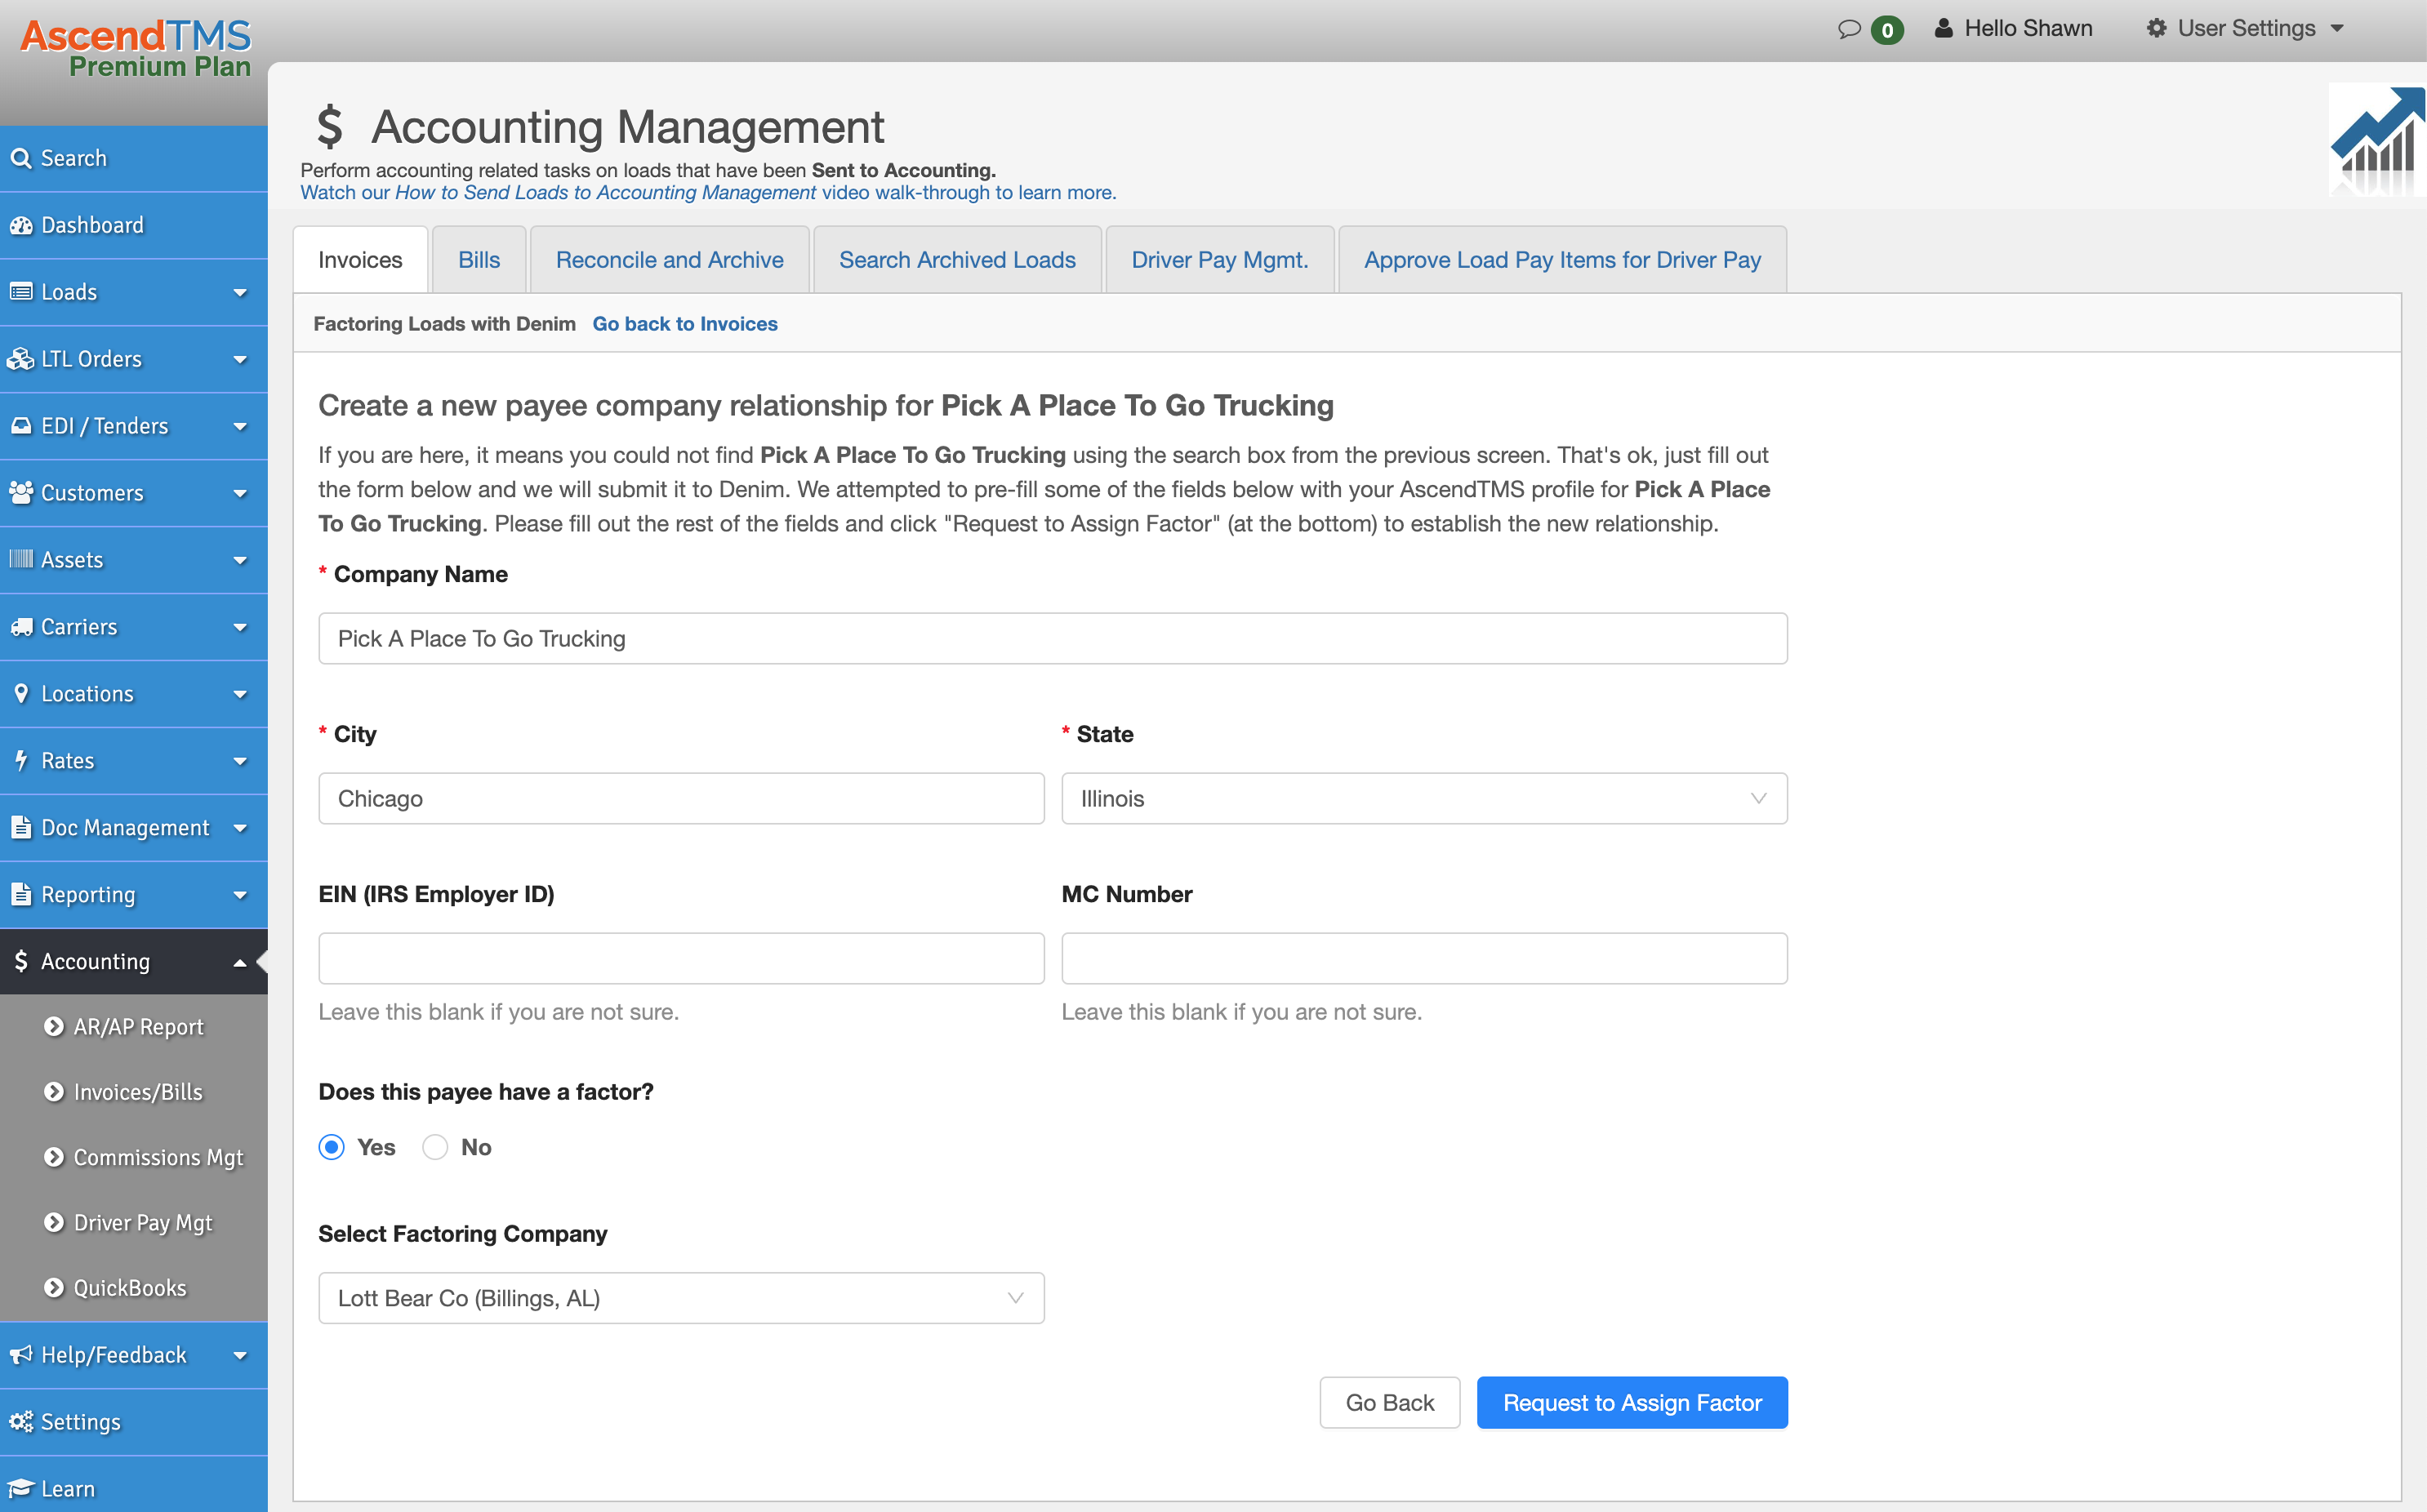
Task: Open the Driver Pay Mgmt. tab
Action: (x=1219, y=260)
